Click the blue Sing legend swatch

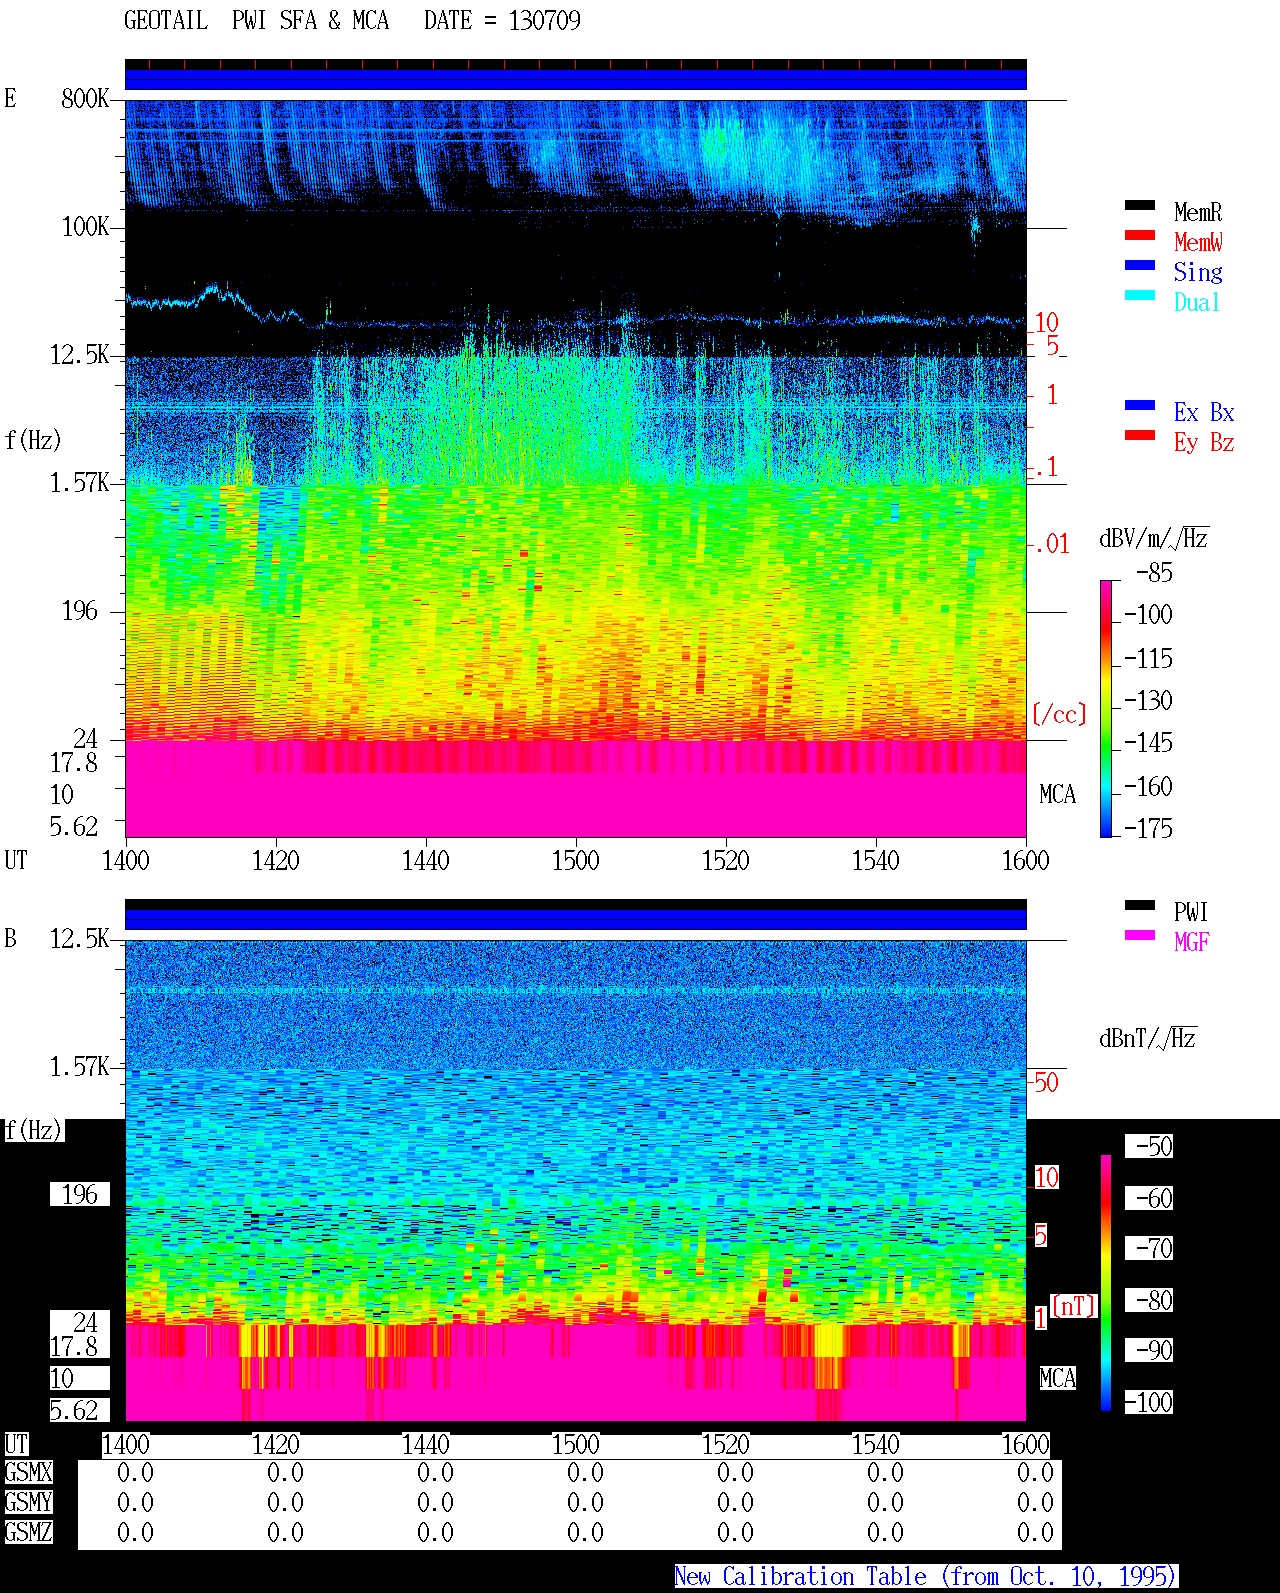(x=1140, y=266)
